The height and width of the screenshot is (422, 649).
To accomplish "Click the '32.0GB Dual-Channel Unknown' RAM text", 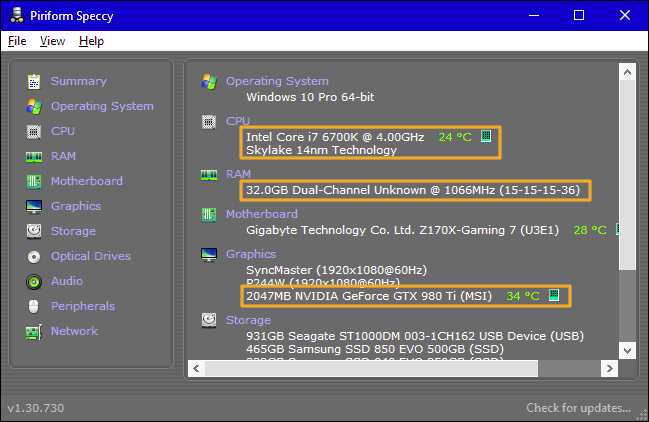I will [x=336, y=190].
